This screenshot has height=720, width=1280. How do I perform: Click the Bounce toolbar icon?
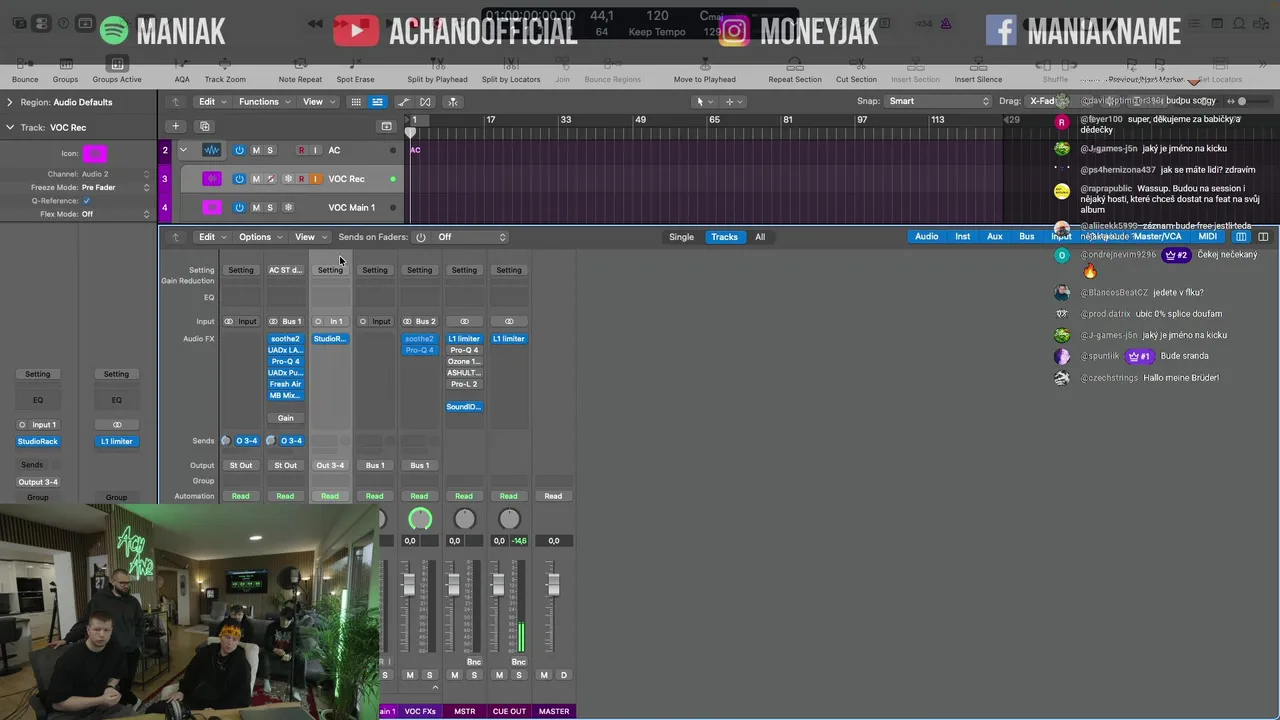(25, 64)
